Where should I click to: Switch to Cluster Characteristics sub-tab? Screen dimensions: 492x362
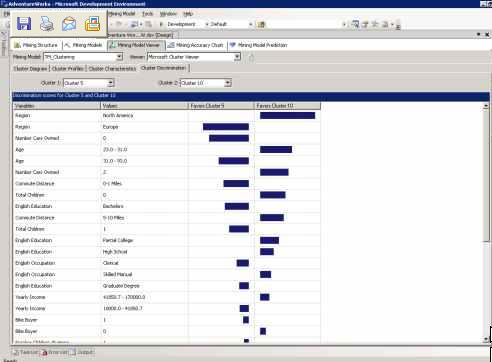point(112,69)
